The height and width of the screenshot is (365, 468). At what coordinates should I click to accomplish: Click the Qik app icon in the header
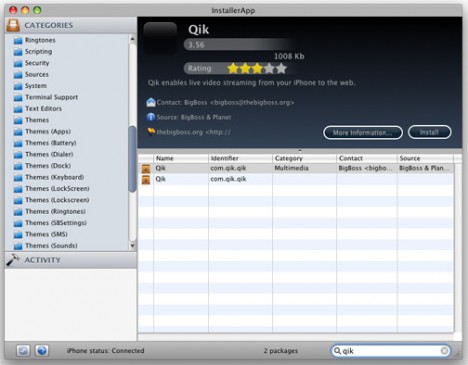point(160,38)
